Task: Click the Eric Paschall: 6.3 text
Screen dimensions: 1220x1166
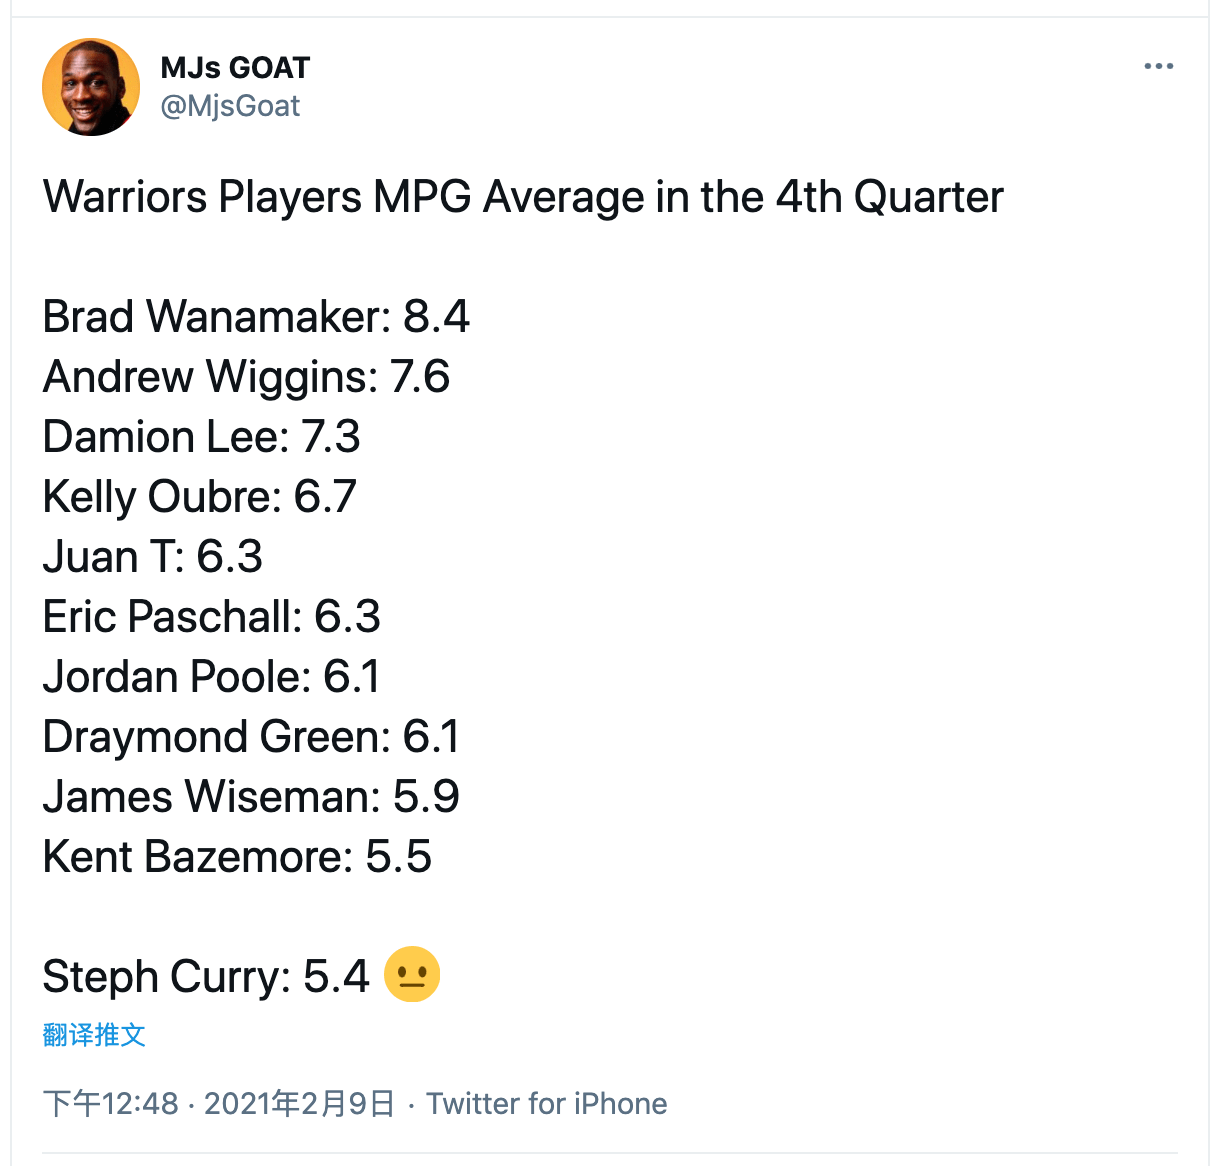Action: coord(211,617)
